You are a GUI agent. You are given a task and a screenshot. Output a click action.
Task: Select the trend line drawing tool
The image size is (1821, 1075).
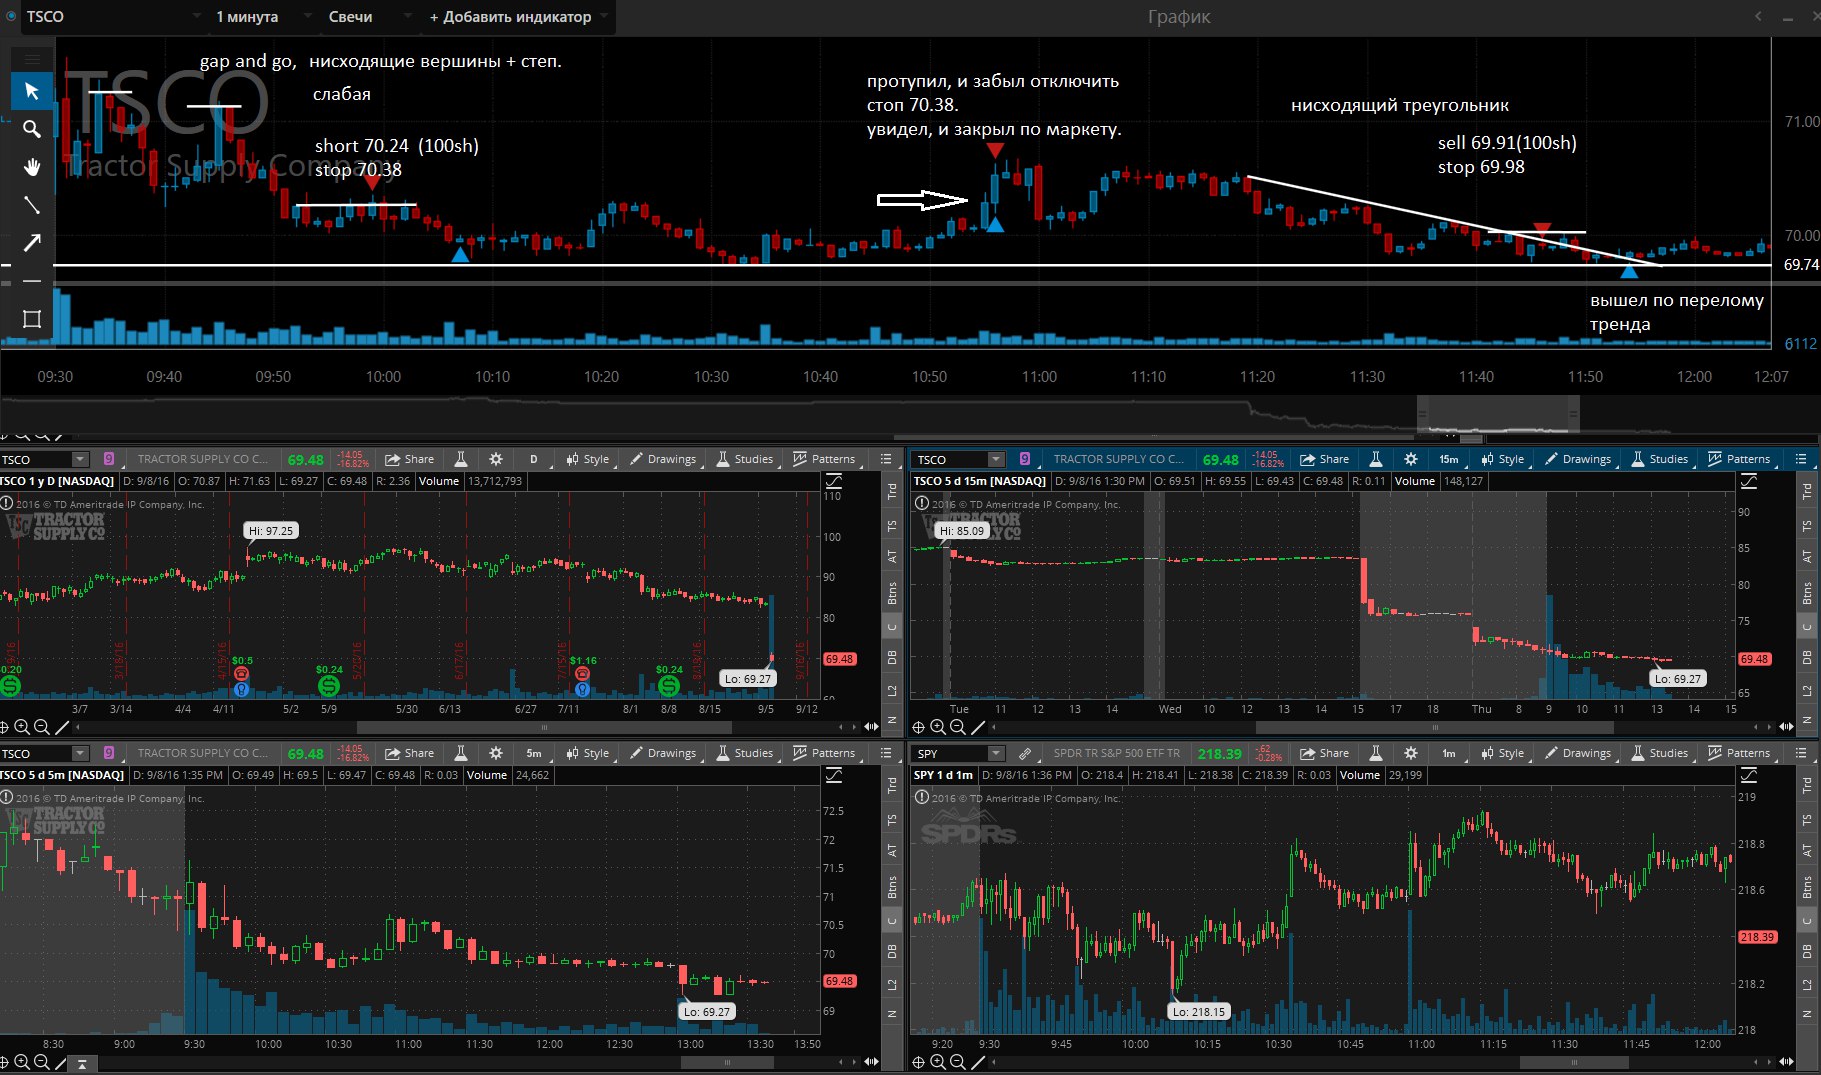point(31,205)
